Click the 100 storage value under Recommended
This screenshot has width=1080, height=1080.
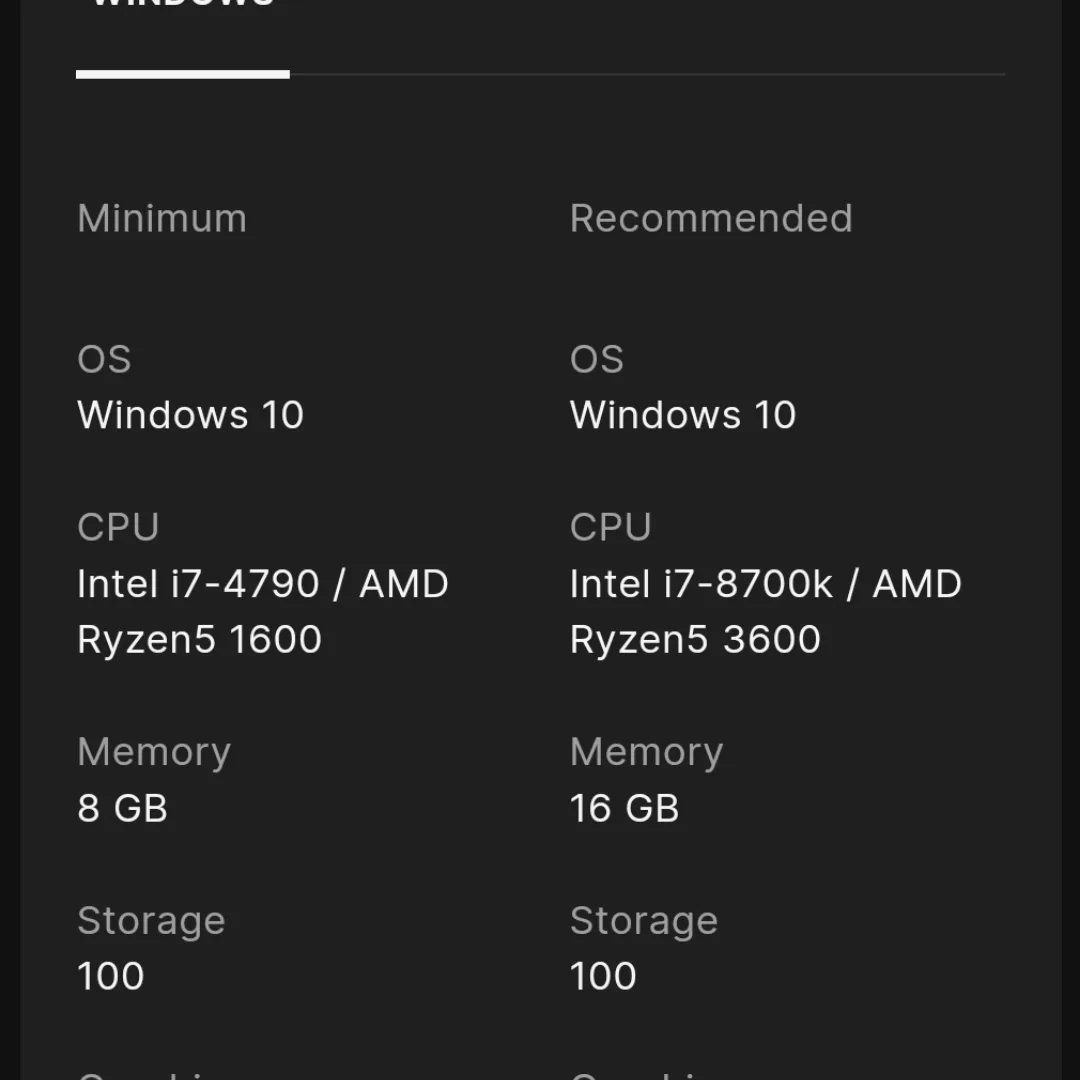(x=603, y=976)
